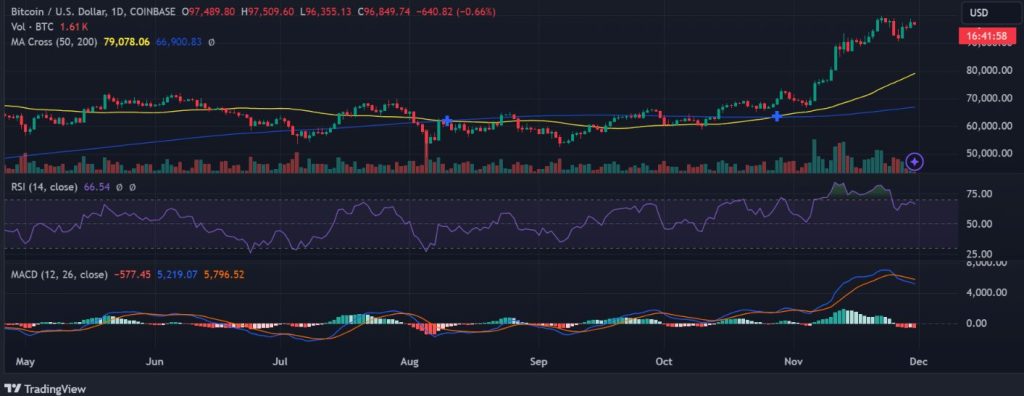
Task: Click the purple sparkle icon near volume bars
Action: pos(915,161)
